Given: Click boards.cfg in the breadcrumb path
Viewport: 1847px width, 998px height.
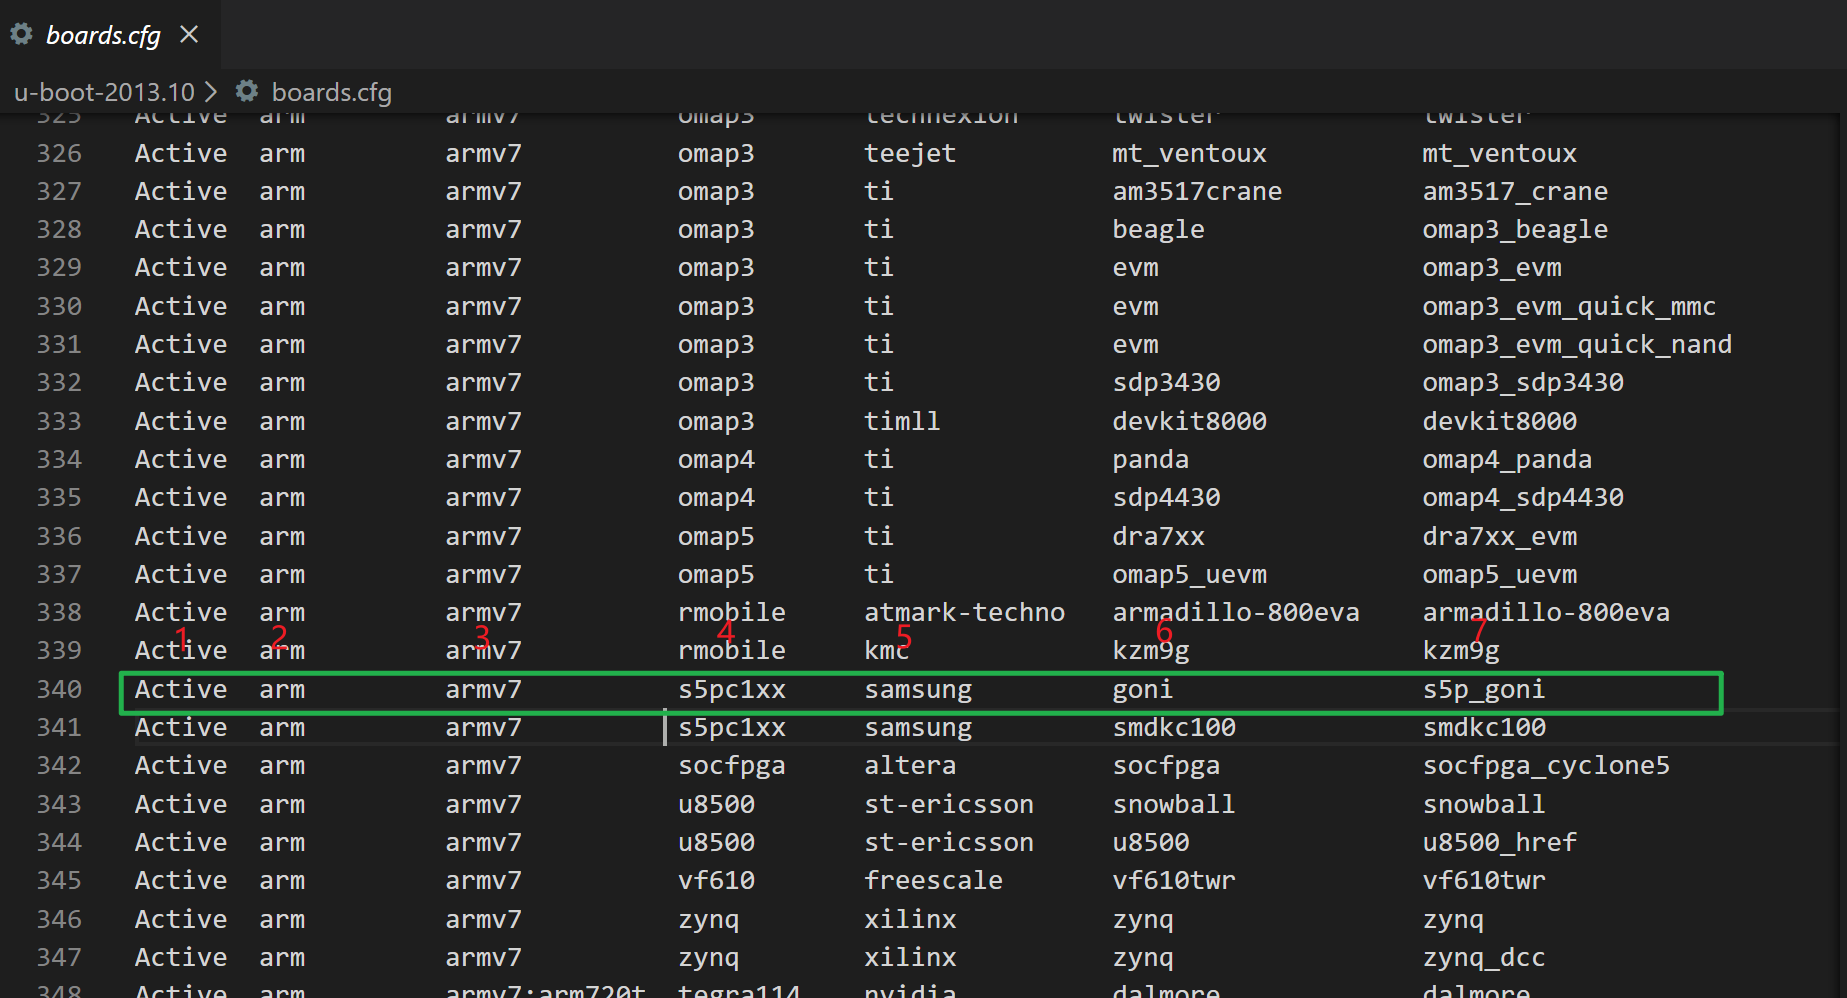Looking at the screenshot, I should 332,92.
